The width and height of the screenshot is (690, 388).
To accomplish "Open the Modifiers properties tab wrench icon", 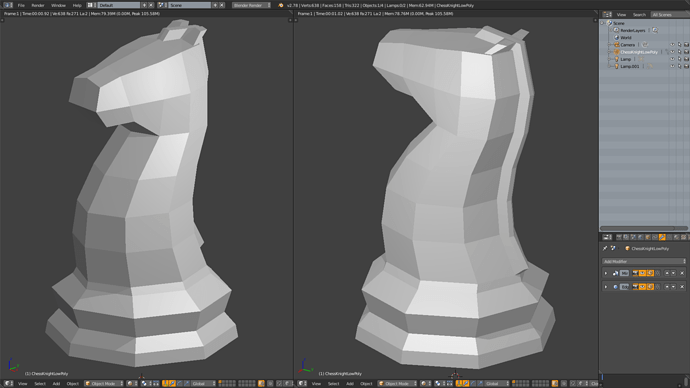I will pyautogui.click(x=662, y=237).
